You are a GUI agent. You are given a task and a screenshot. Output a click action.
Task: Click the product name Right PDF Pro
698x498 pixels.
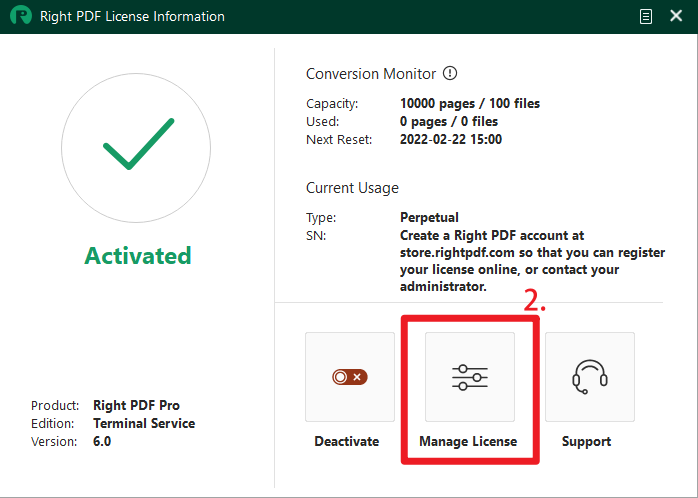tap(136, 405)
